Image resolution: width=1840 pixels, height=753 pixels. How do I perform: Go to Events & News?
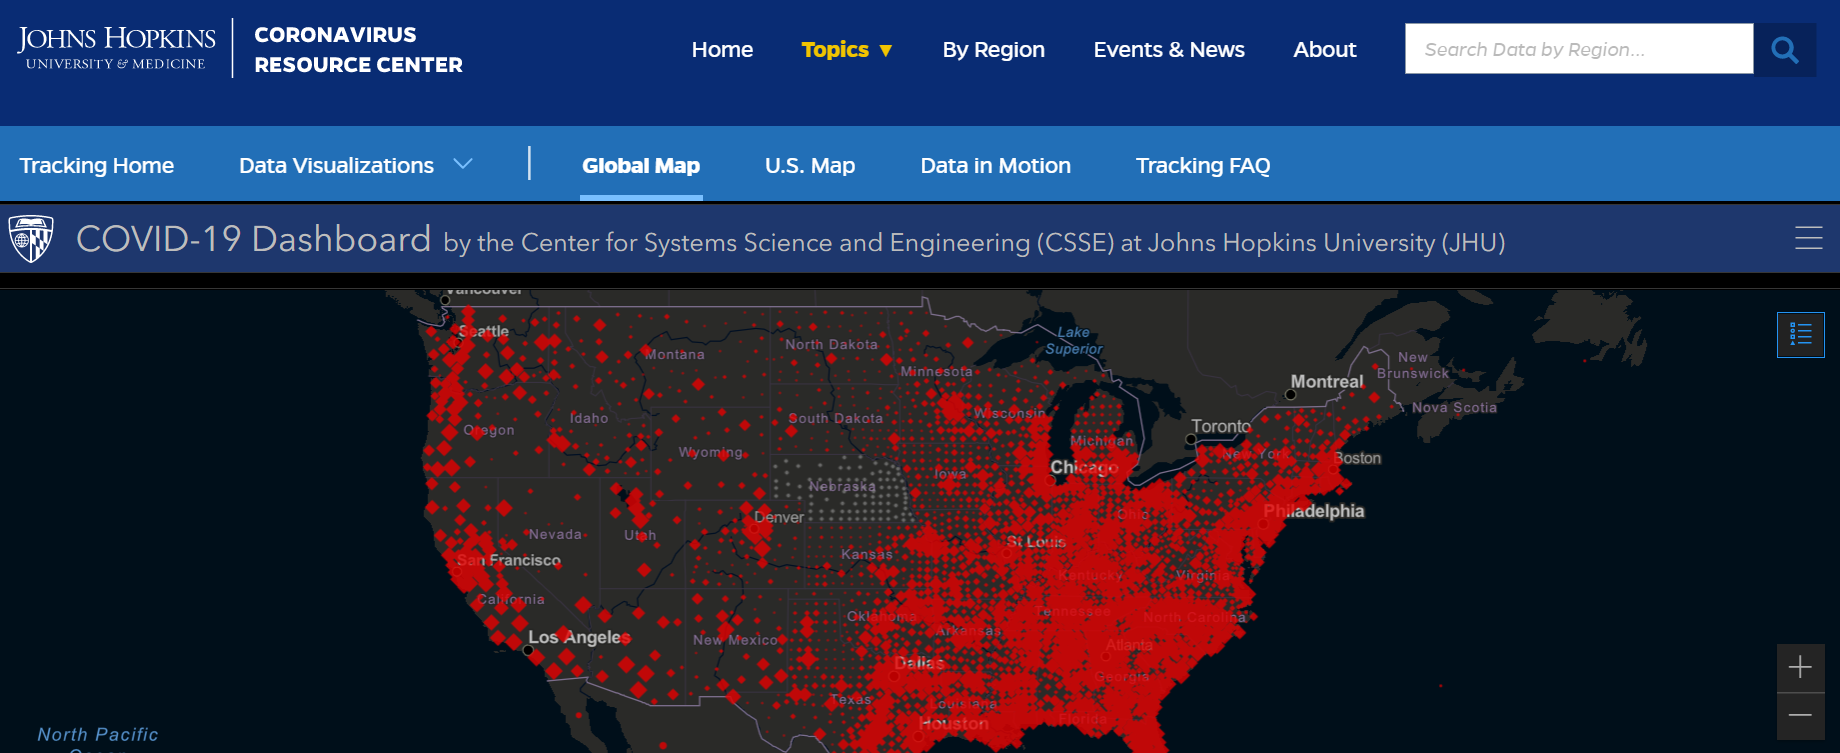tap(1168, 50)
